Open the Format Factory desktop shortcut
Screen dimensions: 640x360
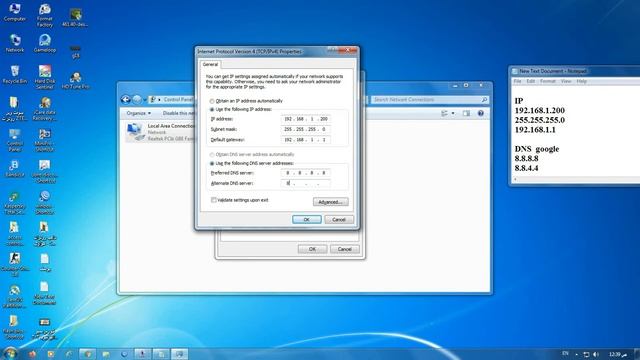(44, 16)
